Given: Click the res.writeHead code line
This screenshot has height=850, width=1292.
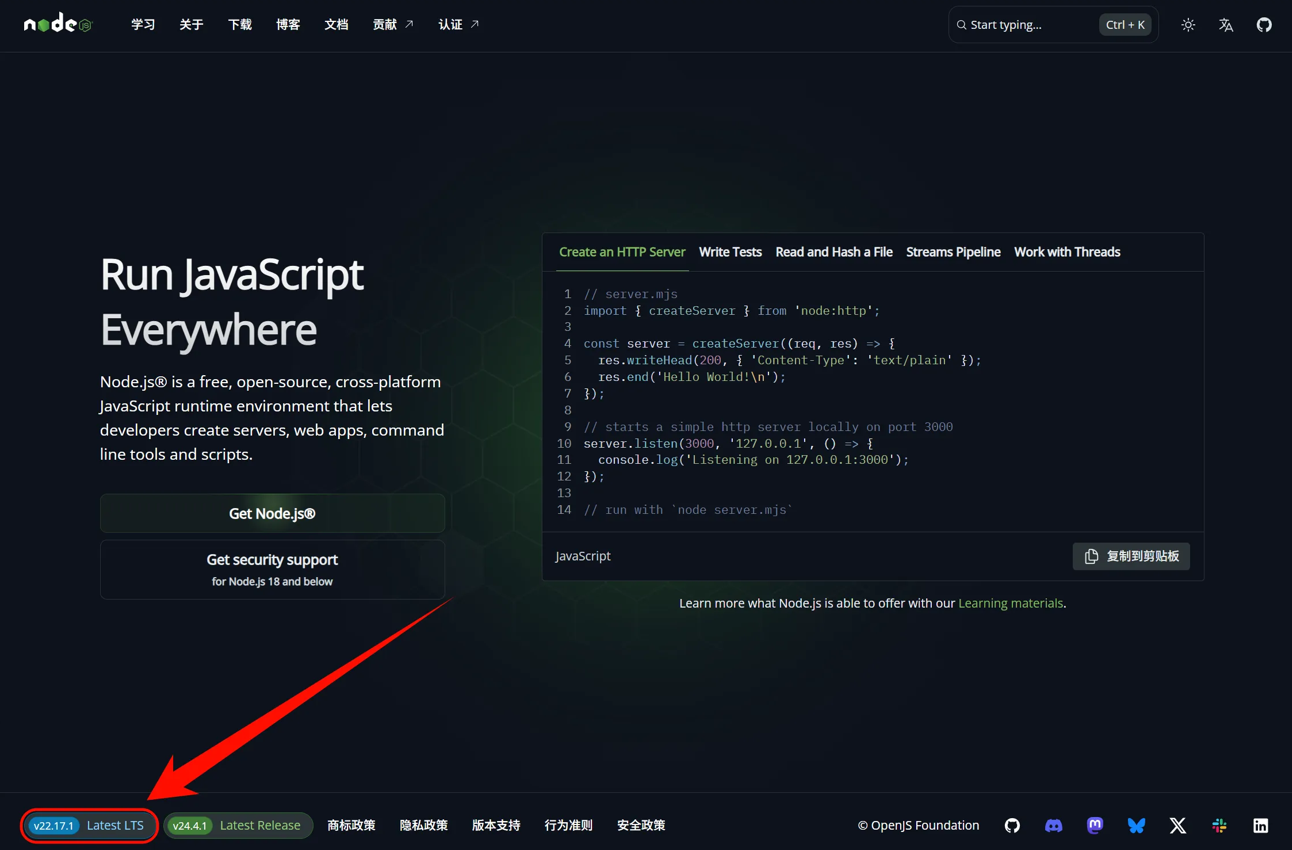Looking at the screenshot, I should click(x=790, y=360).
